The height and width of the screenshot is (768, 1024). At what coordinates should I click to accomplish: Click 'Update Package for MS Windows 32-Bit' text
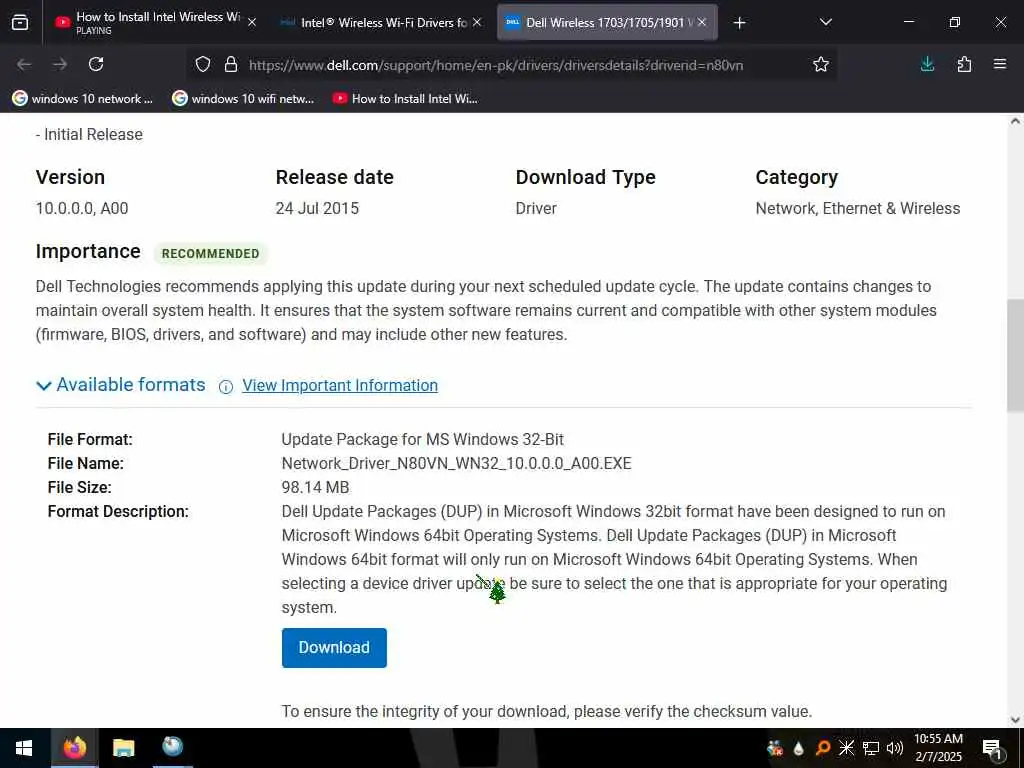(x=423, y=439)
